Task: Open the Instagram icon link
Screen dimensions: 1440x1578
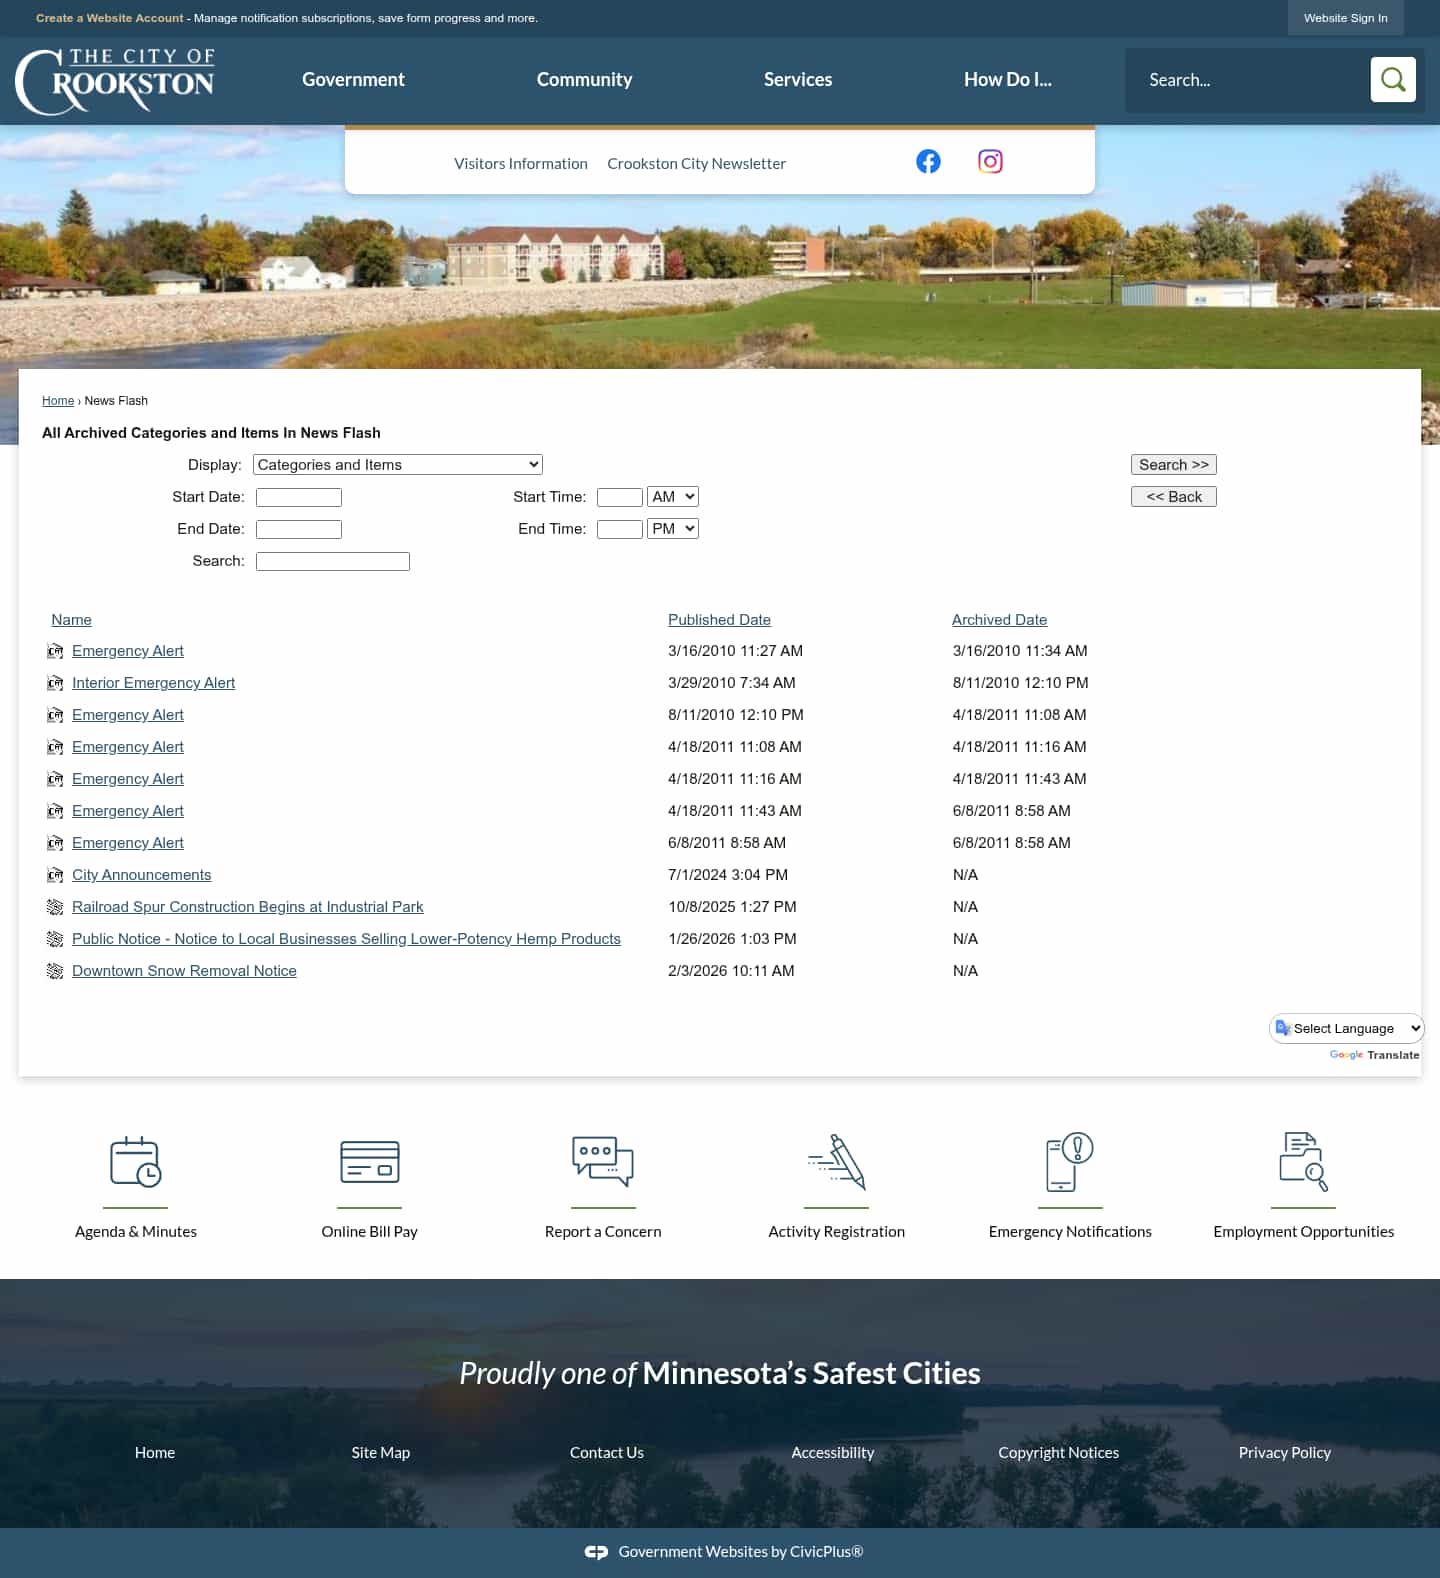Action: (x=990, y=161)
